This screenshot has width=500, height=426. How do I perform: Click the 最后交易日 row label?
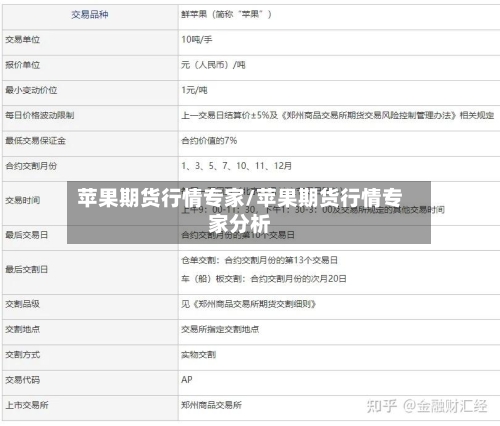pos(27,235)
